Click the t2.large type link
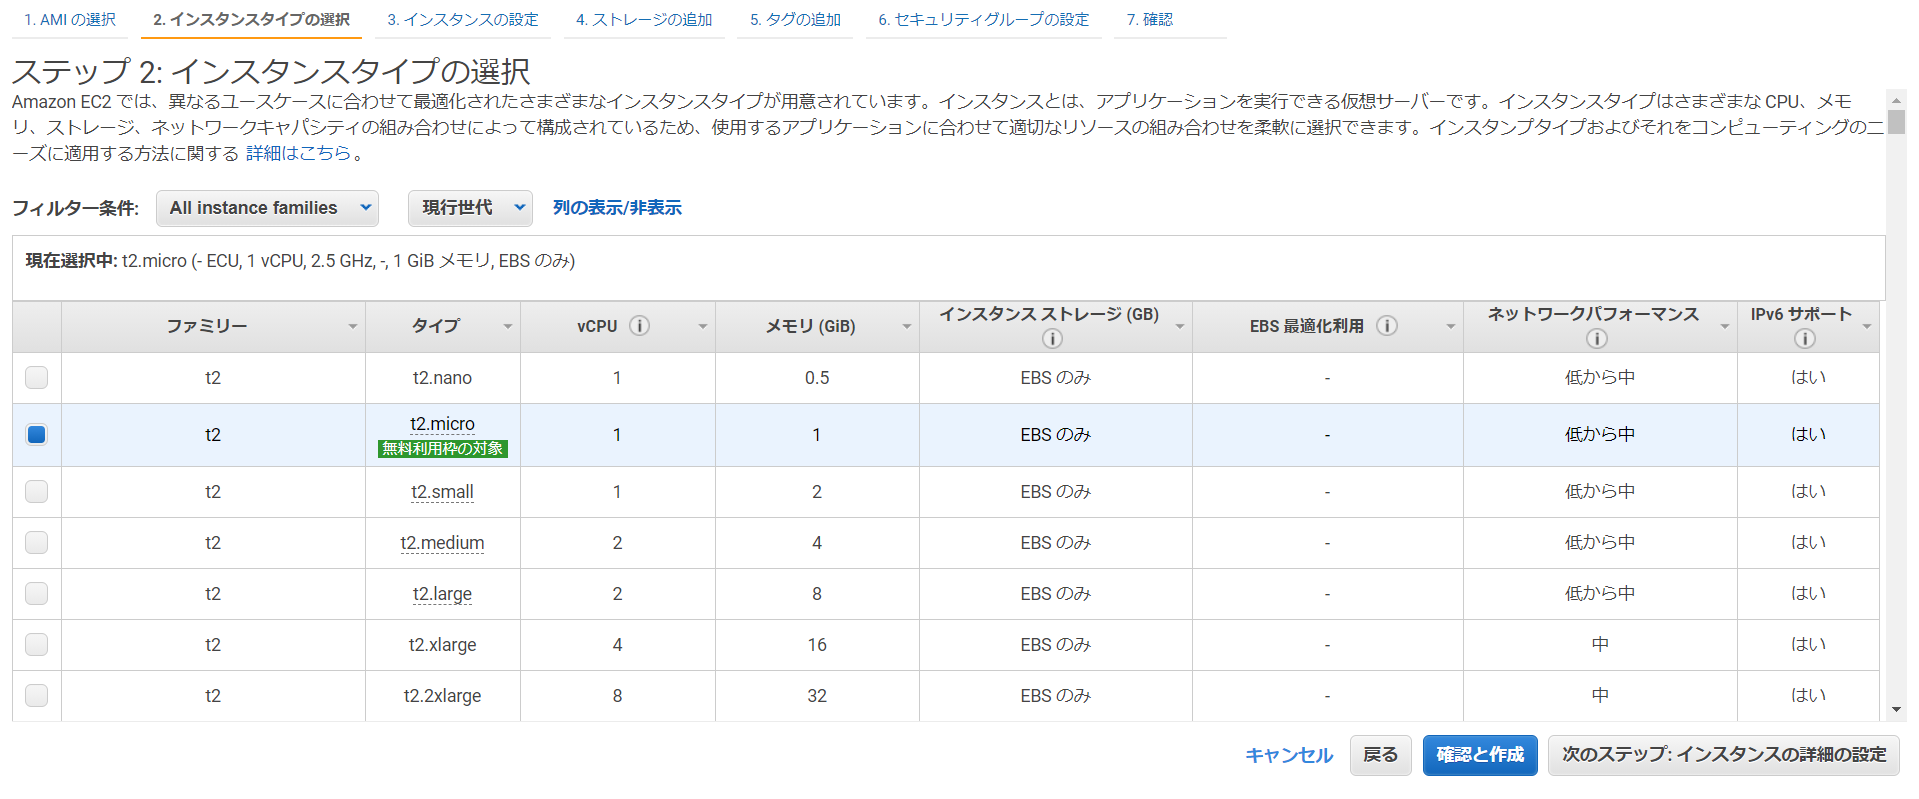The width and height of the screenshot is (1919, 799). point(442,594)
